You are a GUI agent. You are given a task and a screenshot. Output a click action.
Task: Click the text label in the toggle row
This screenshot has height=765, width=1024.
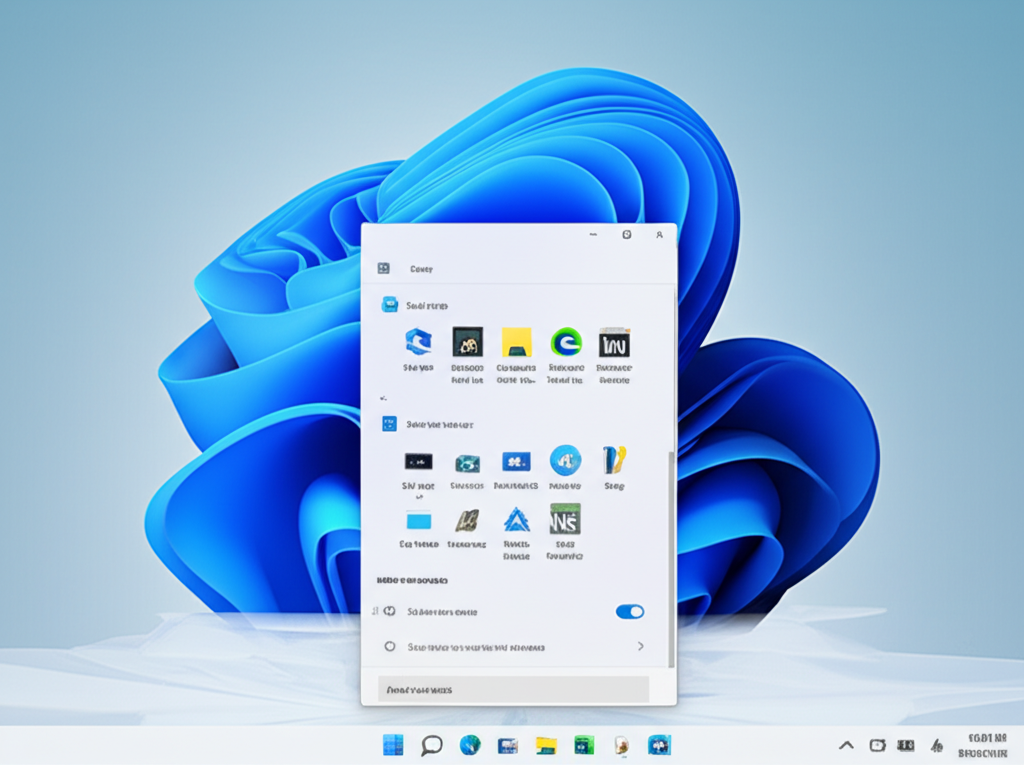(x=442, y=612)
